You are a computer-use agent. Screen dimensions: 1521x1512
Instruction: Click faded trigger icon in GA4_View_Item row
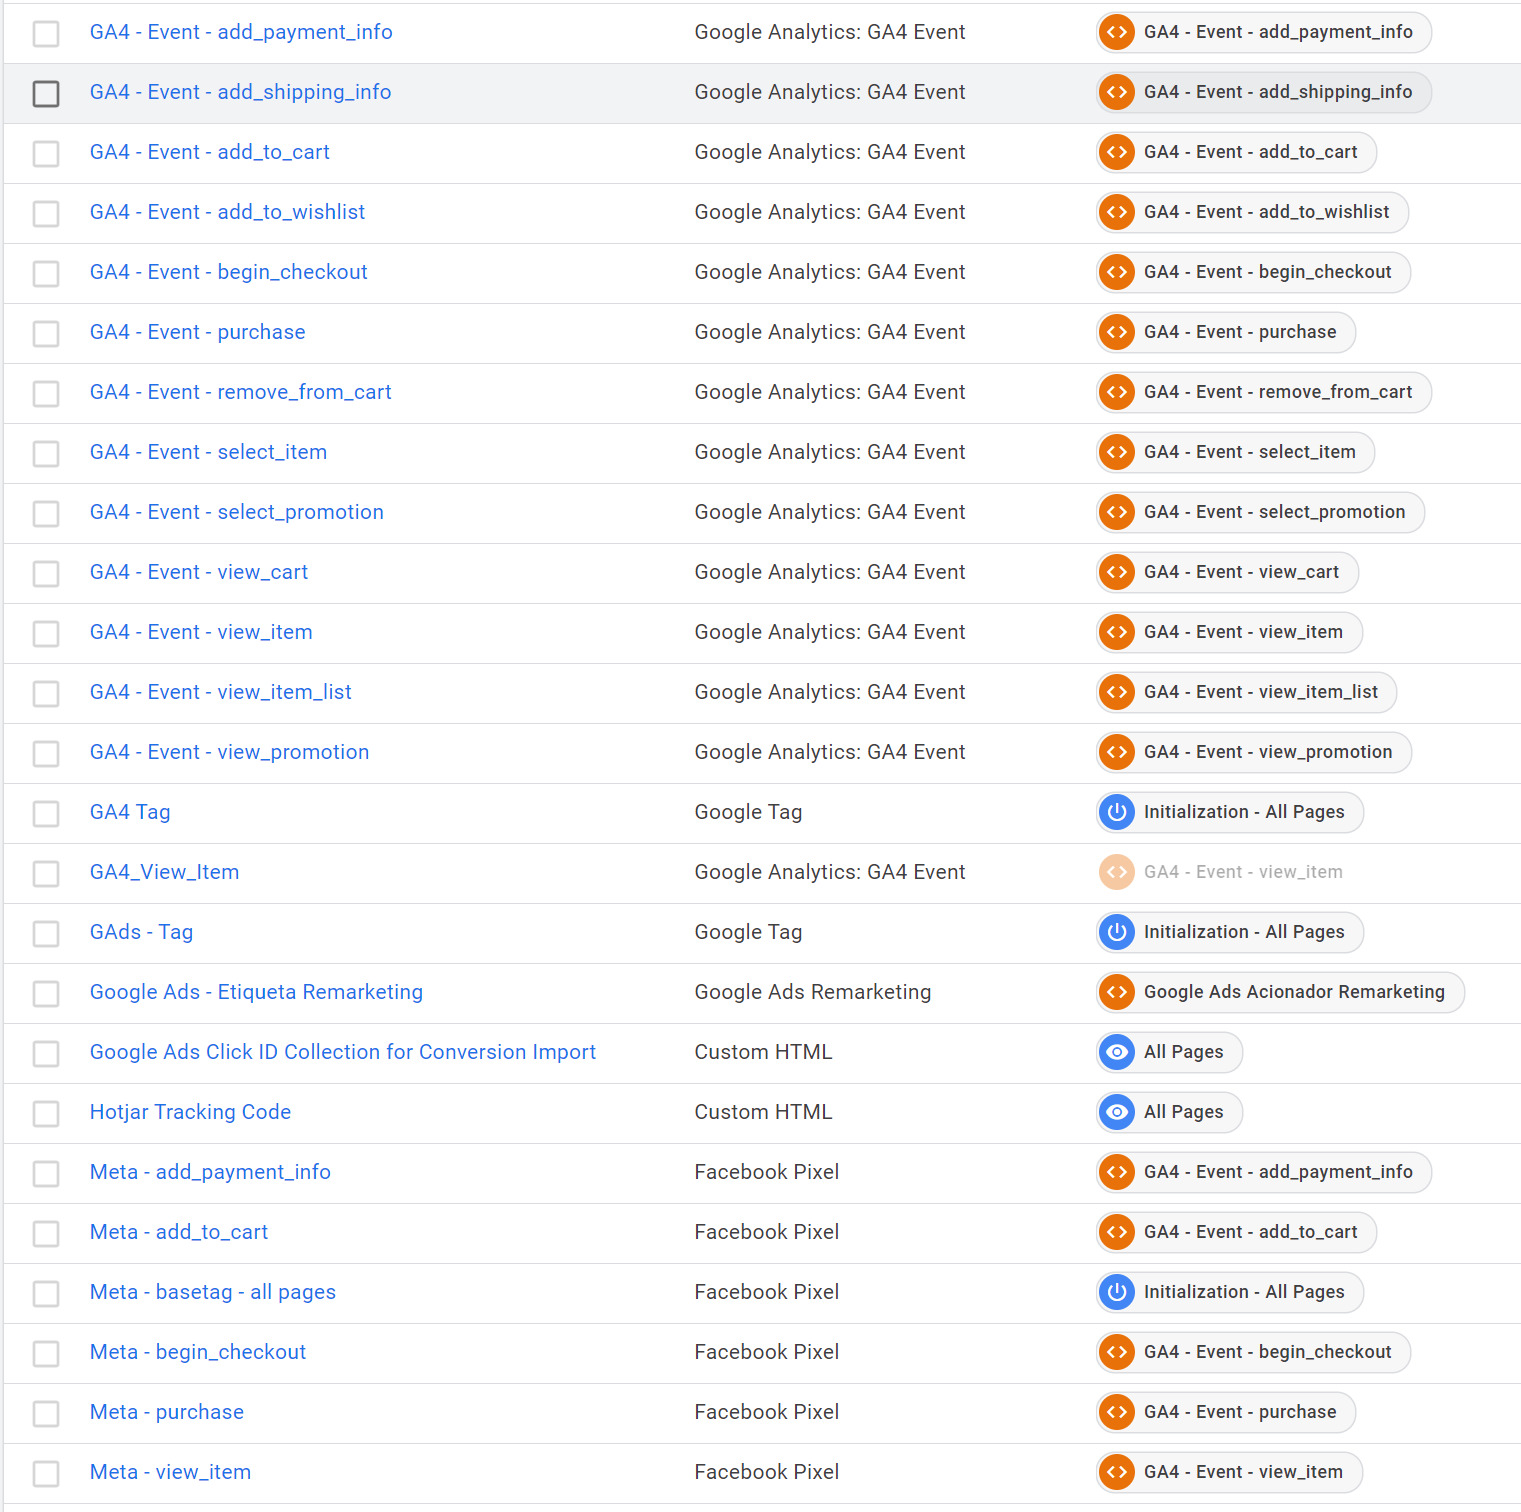pos(1117,872)
